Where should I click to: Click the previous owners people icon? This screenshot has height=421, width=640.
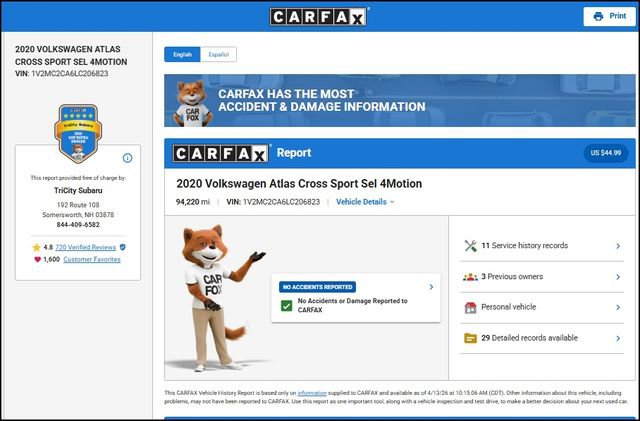pos(470,276)
